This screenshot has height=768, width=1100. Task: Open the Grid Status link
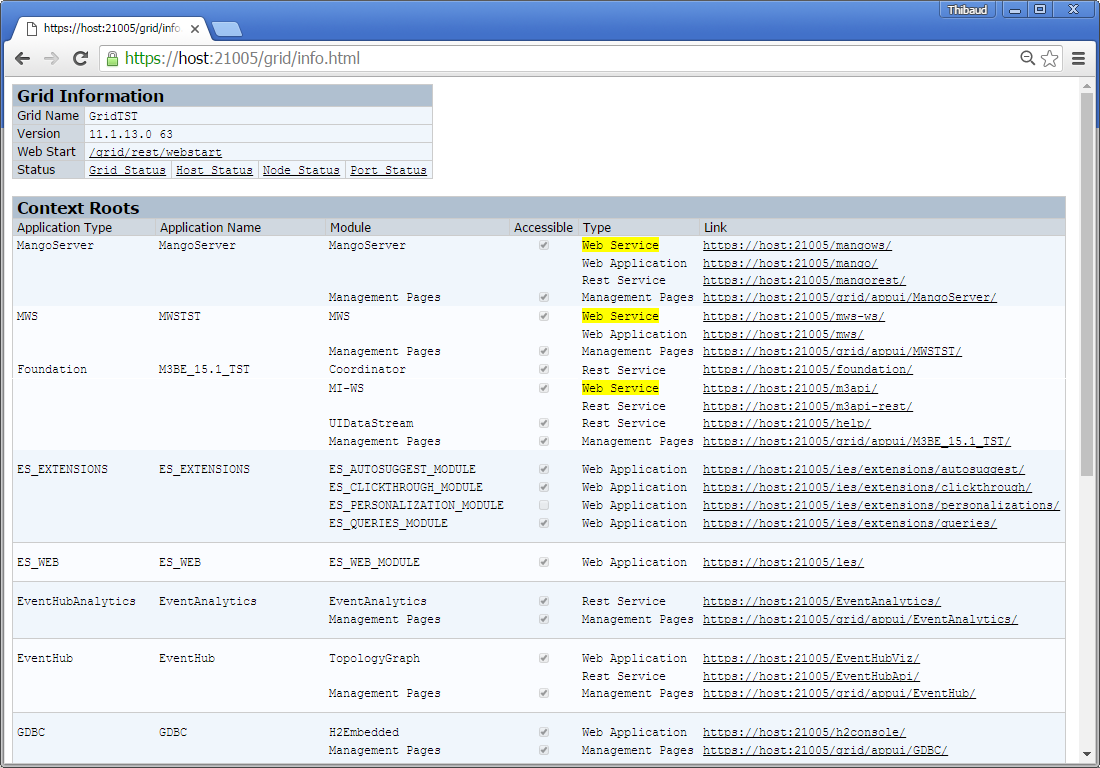[x=127, y=170]
